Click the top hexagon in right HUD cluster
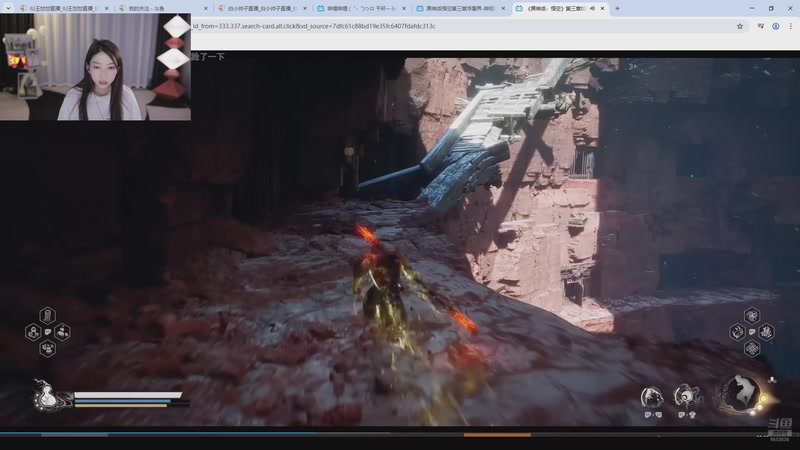Image resolution: width=800 pixels, height=450 pixels. [x=752, y=315]
